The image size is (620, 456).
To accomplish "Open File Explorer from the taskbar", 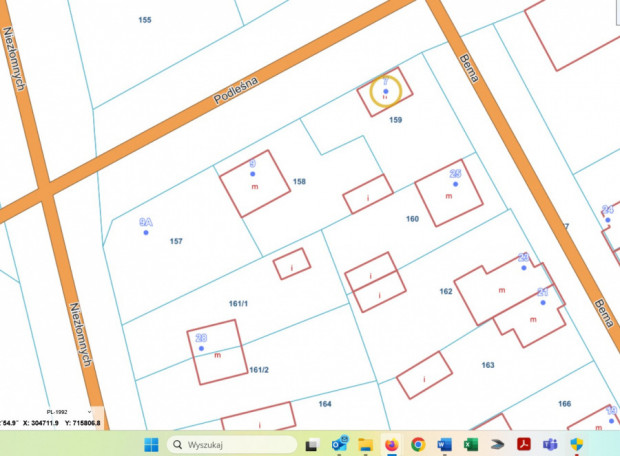I will click(365, 444).
